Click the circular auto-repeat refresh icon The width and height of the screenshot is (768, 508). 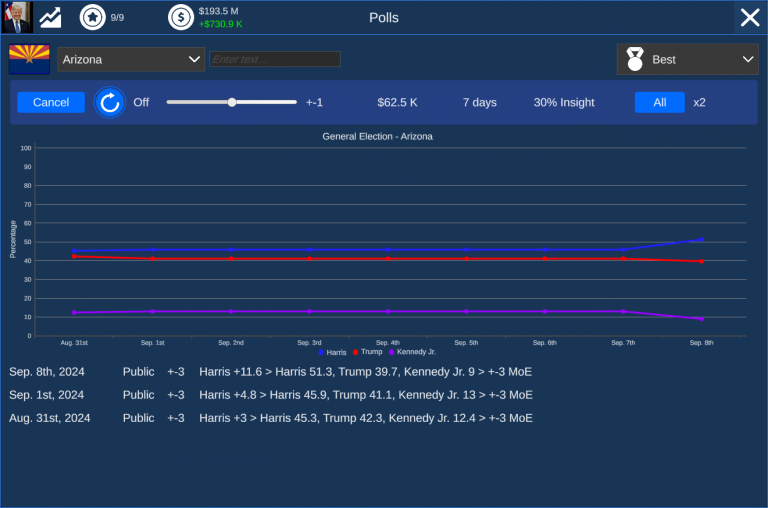[109, 102]
